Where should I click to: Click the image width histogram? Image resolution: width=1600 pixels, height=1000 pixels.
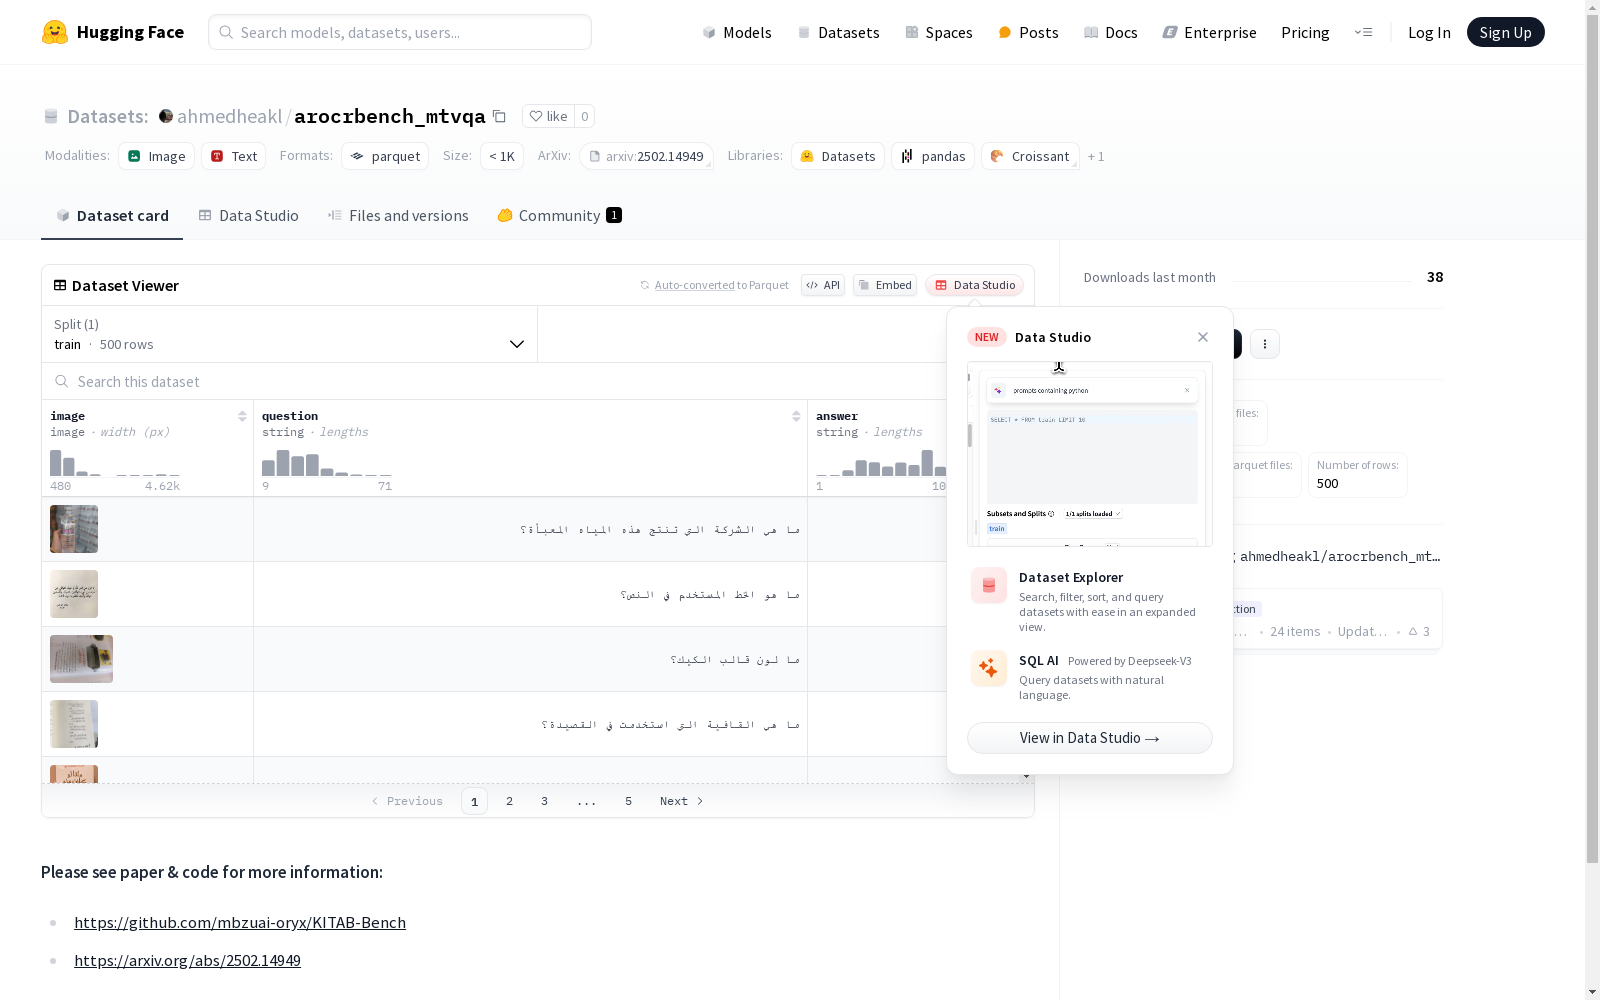click(115, 462)
